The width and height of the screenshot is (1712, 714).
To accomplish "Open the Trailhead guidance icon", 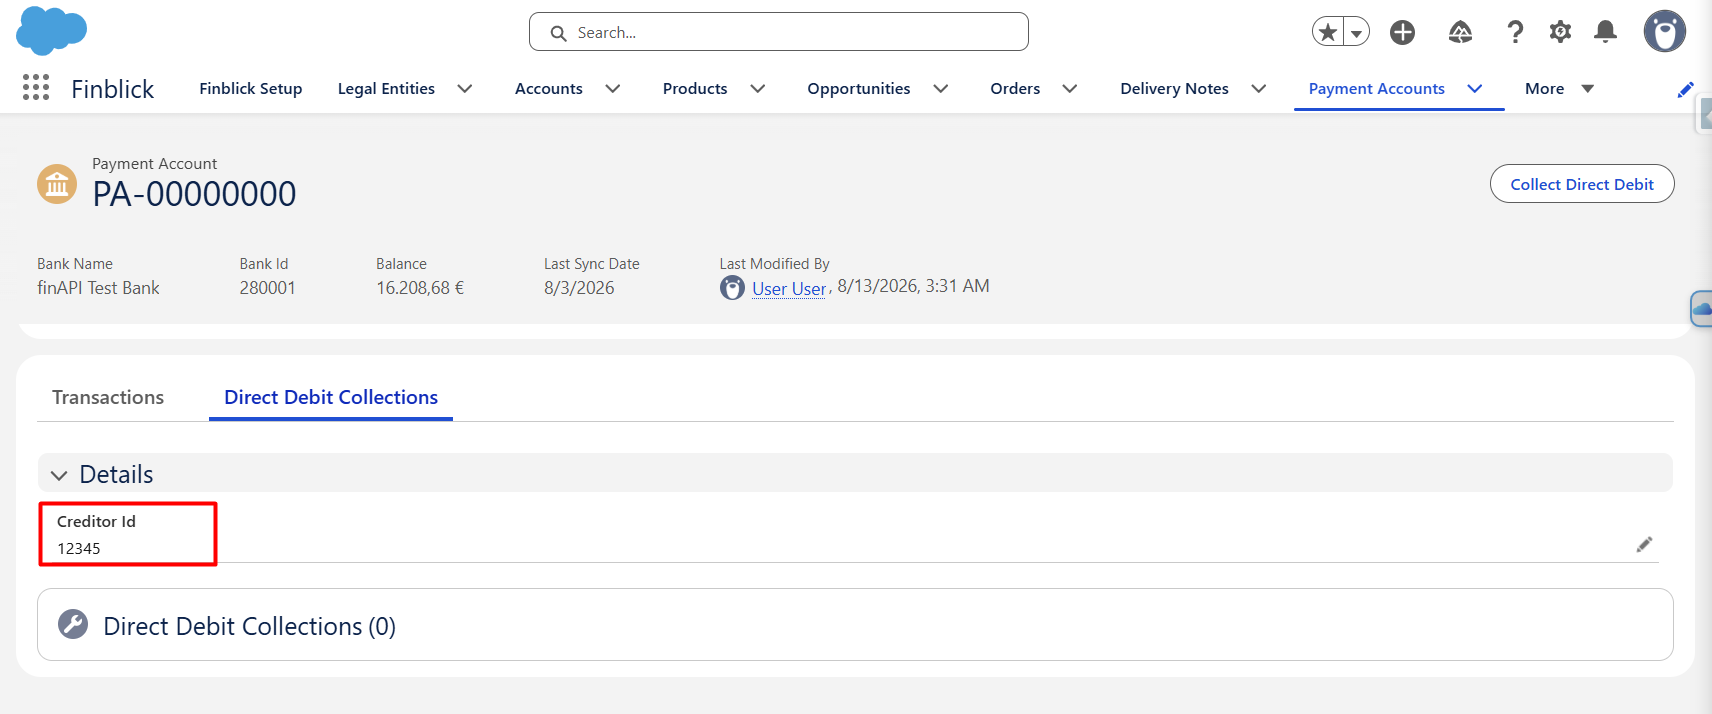I will tap(1460, 32).
